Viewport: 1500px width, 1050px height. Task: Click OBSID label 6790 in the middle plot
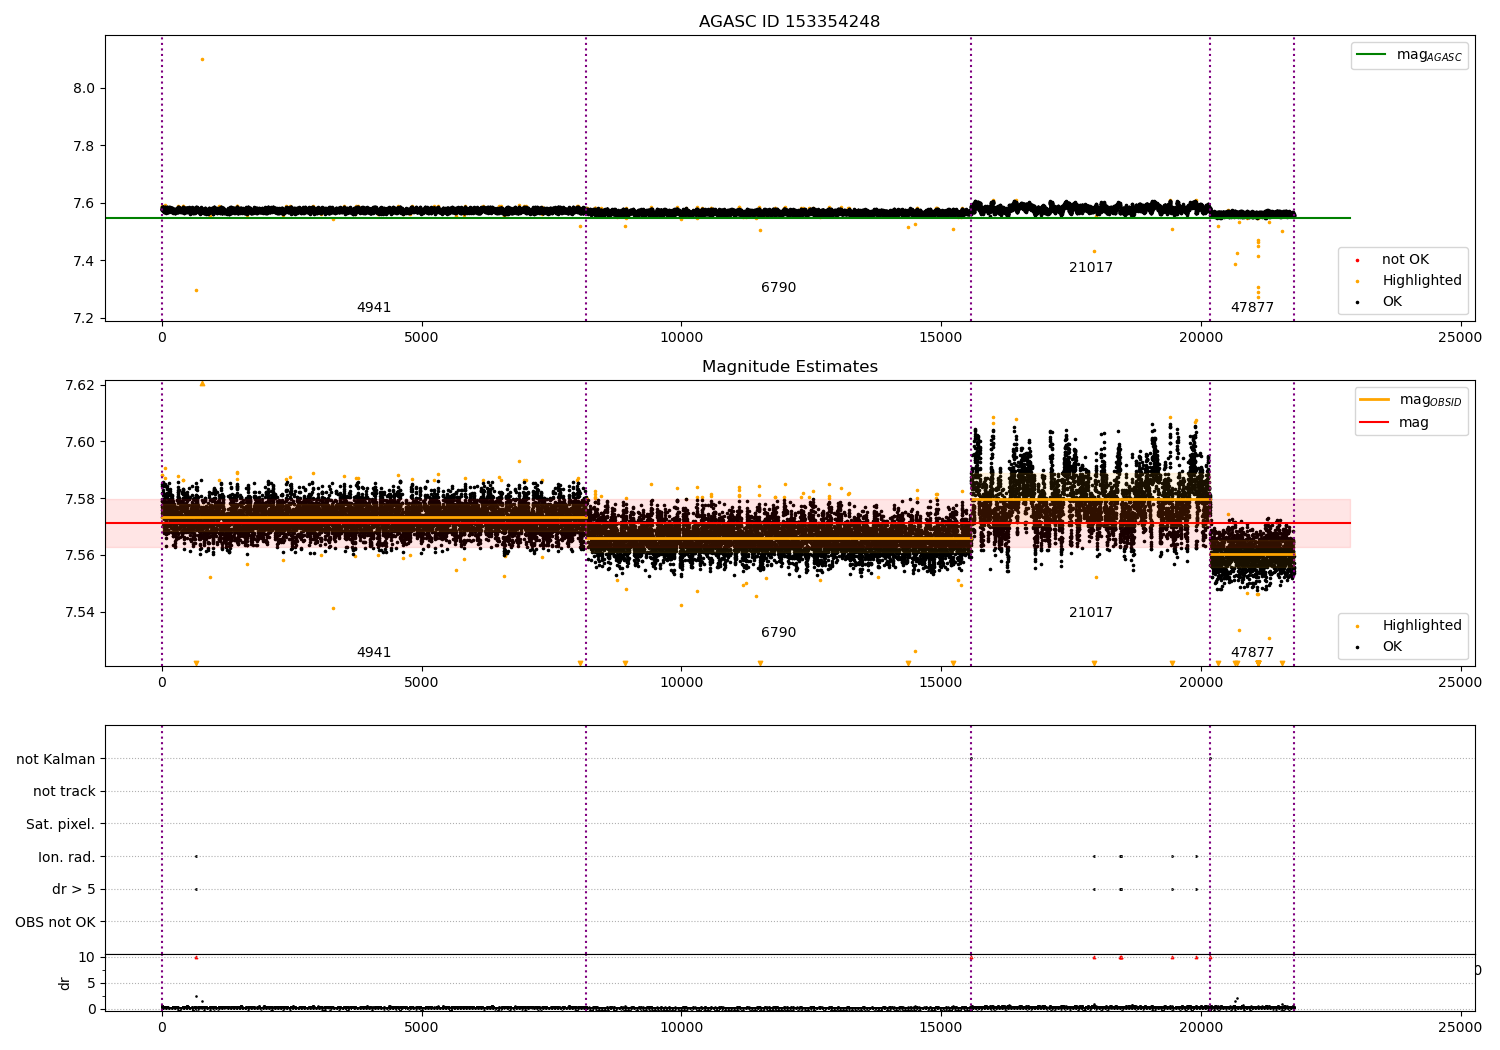pos(778,633)
